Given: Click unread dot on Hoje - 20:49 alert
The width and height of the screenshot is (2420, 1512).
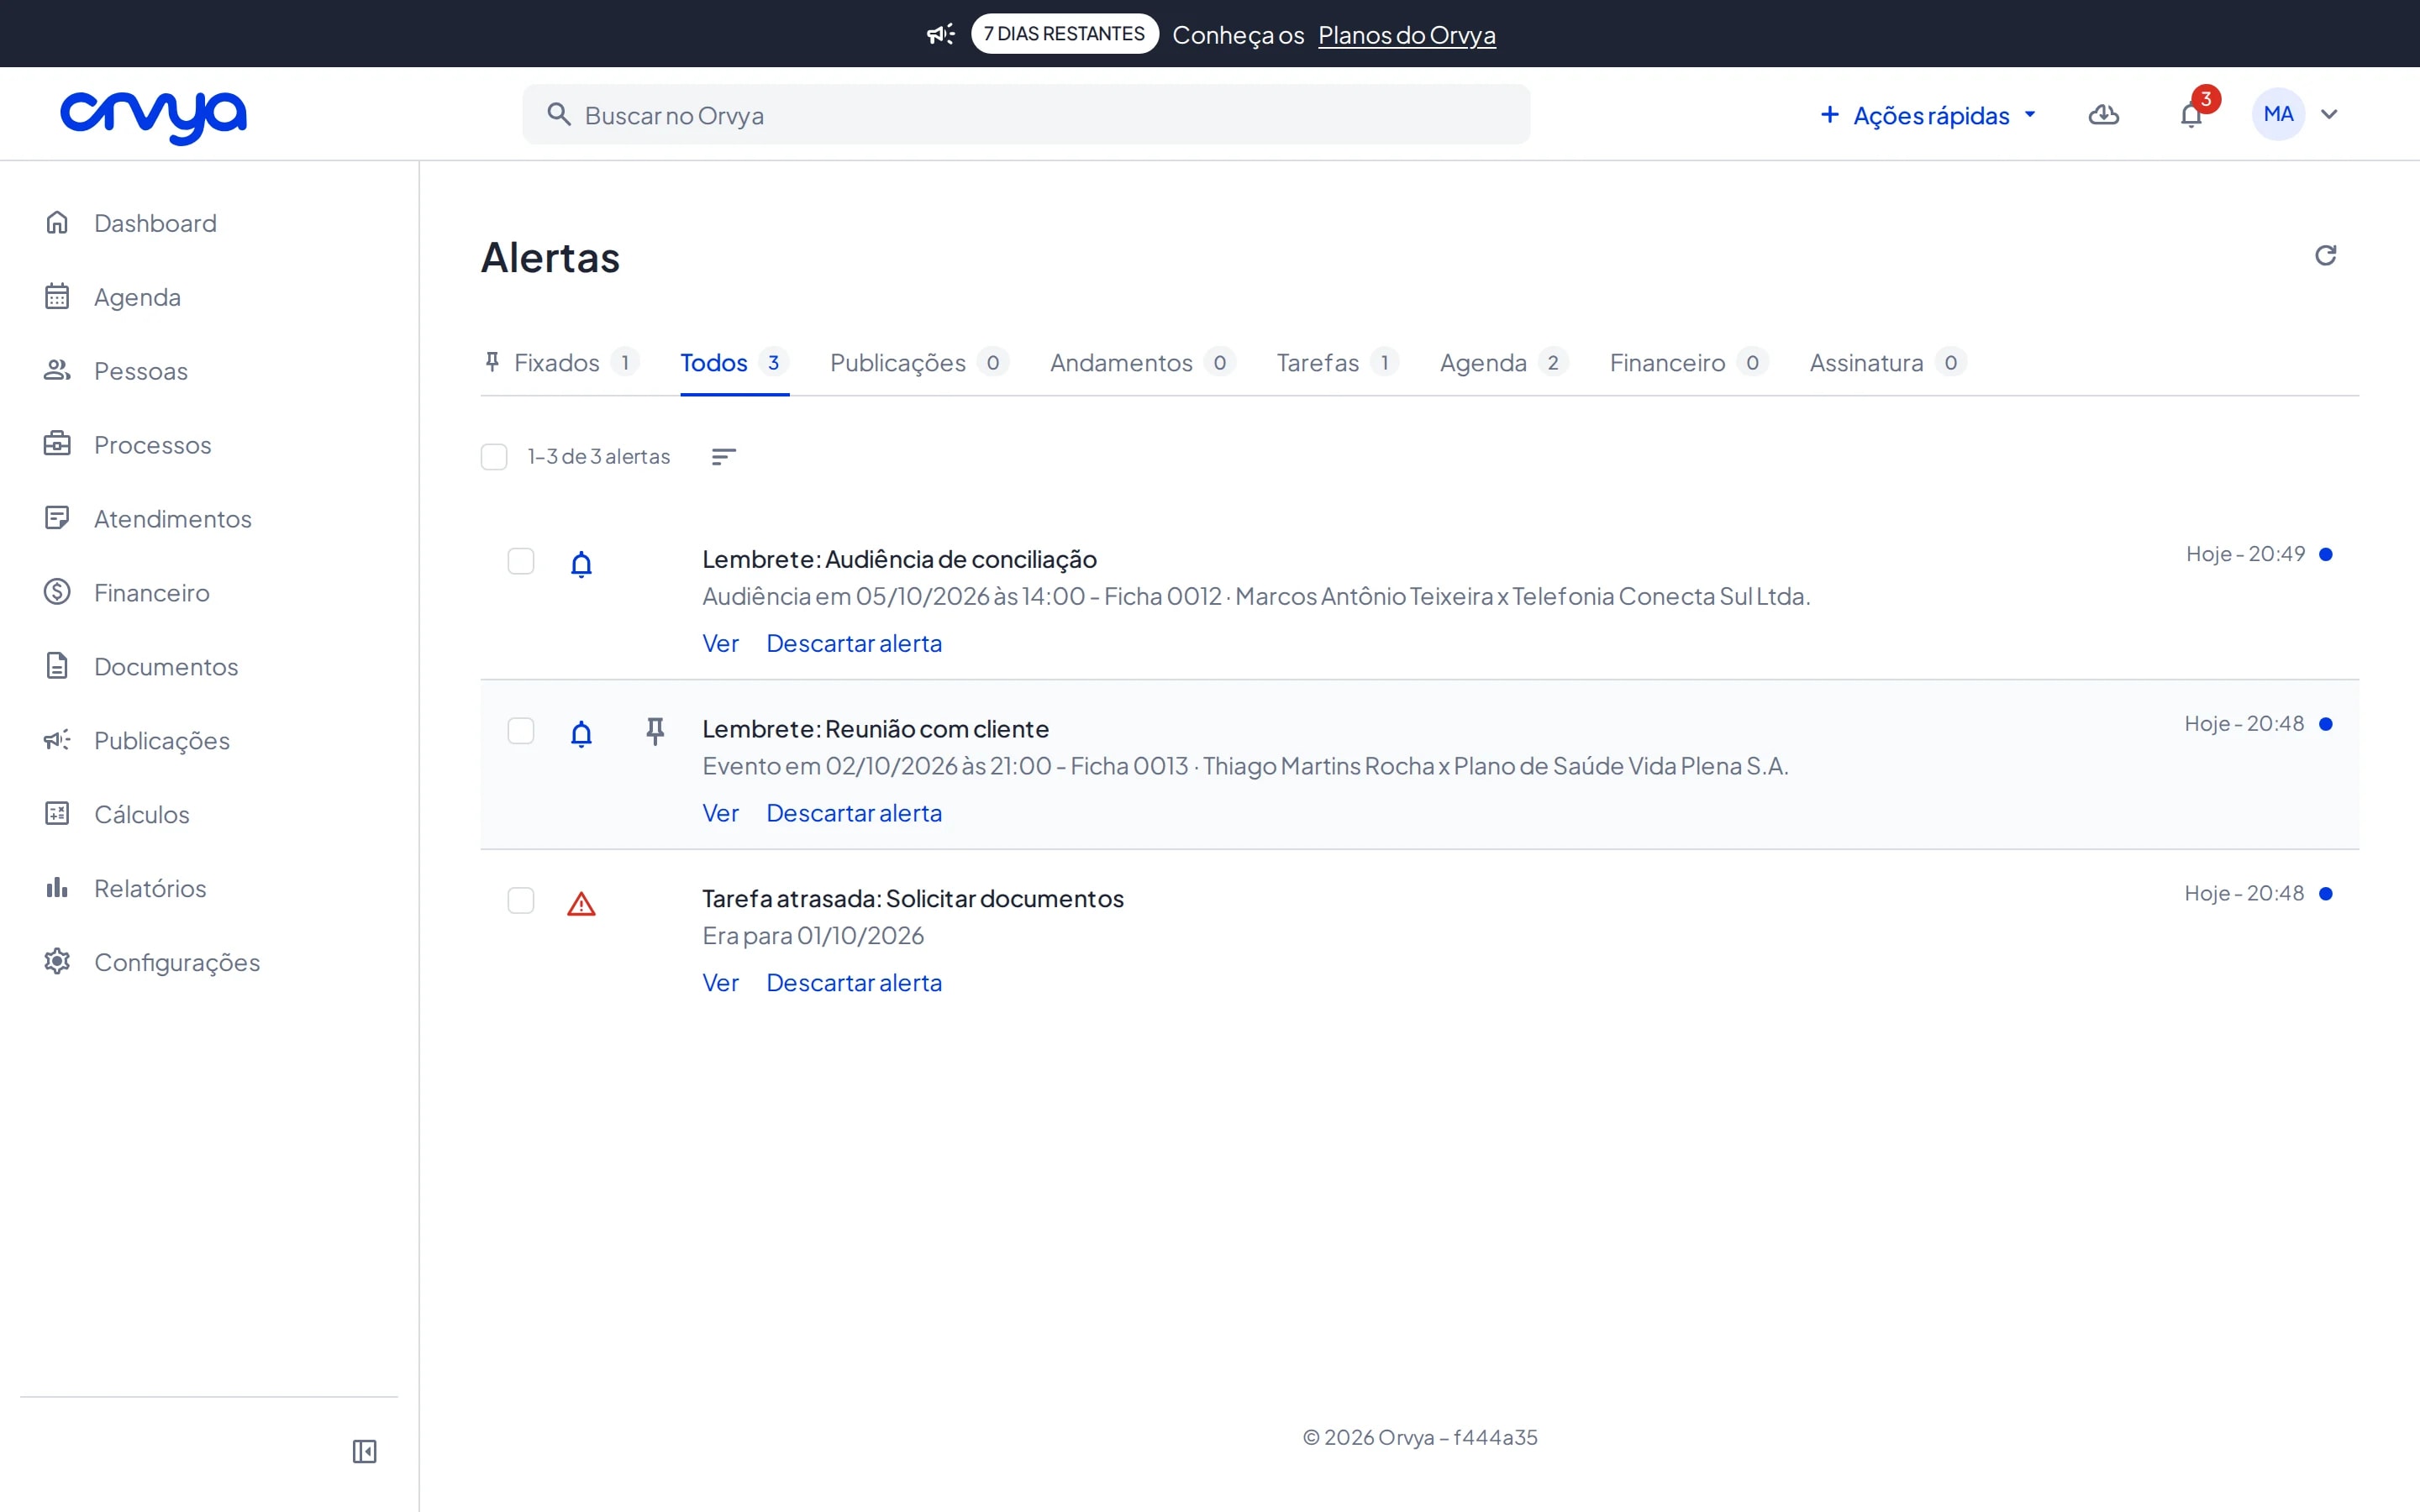Looking at the screenshot, I should coord(2326,554).
